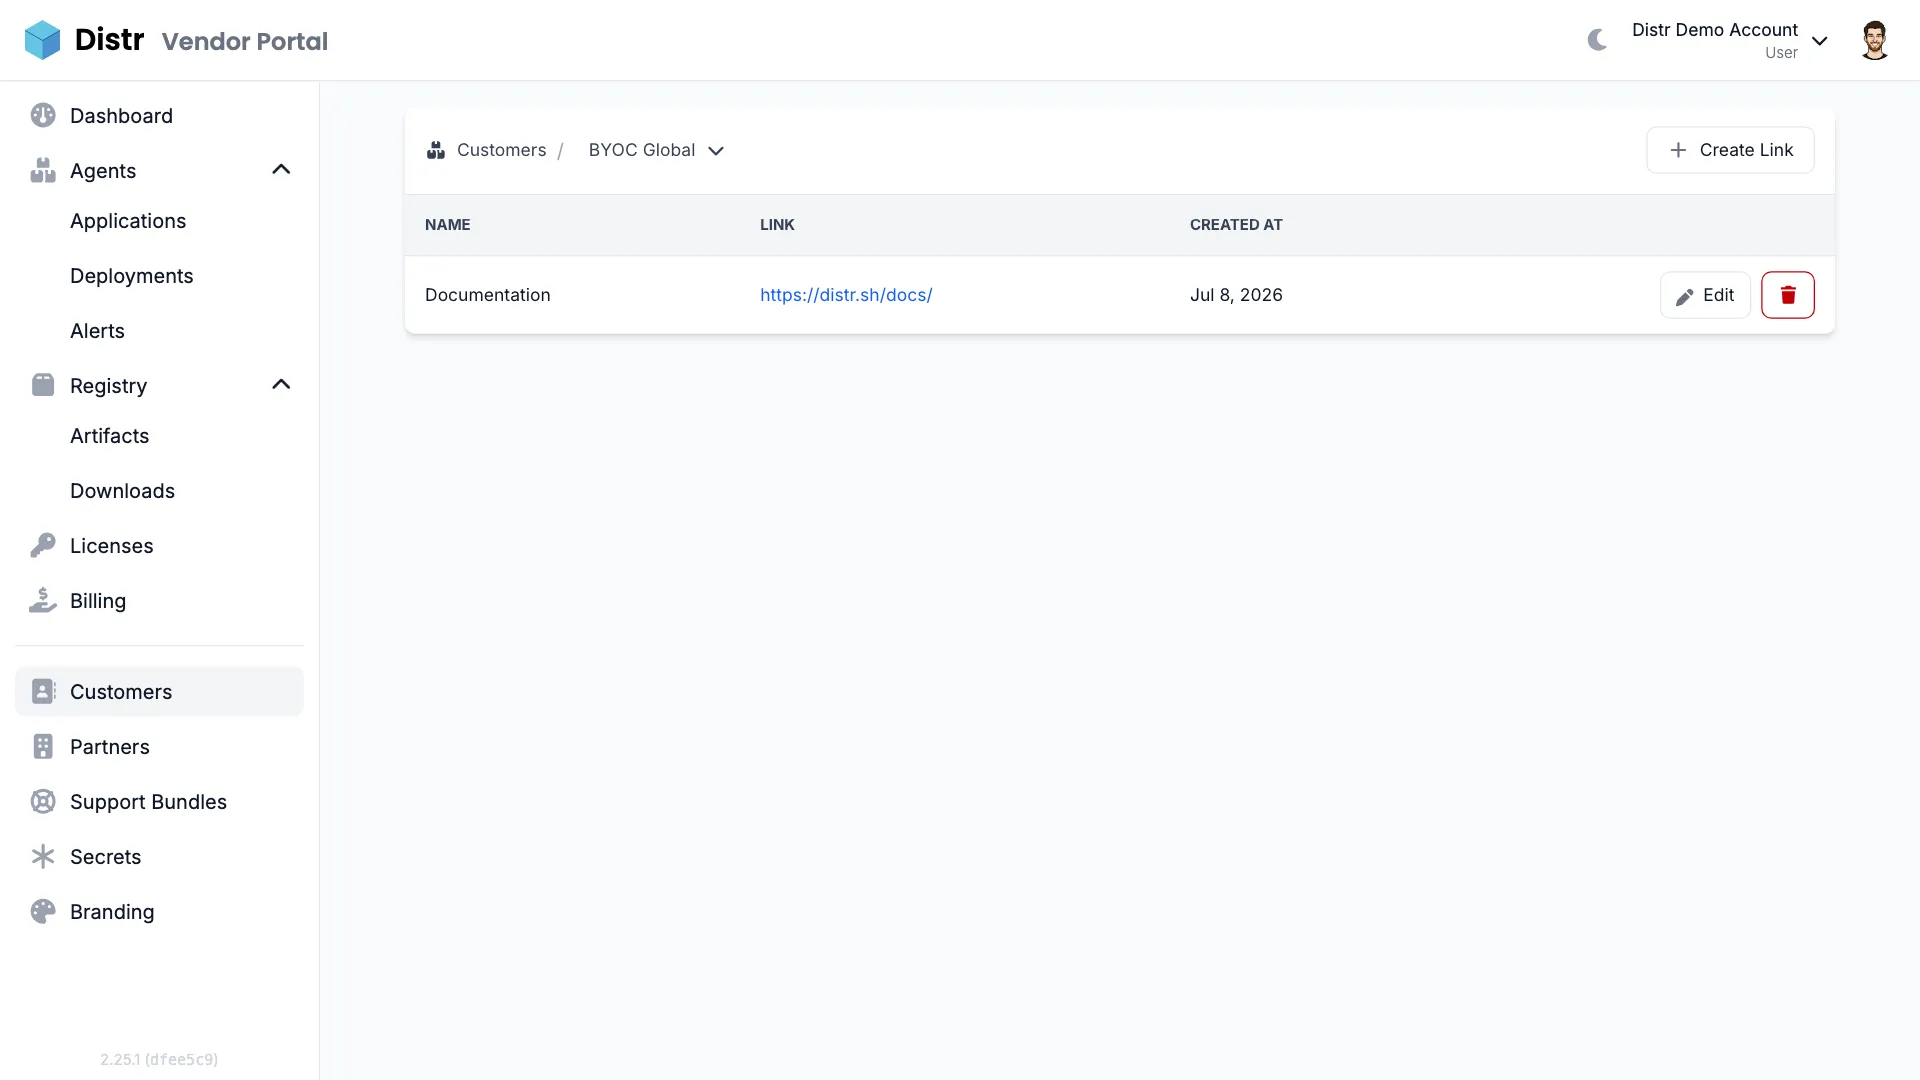Follow the Customers breadcrumb link
Viewport: 1920px width, 1080px height.
(x=501, y=150)
